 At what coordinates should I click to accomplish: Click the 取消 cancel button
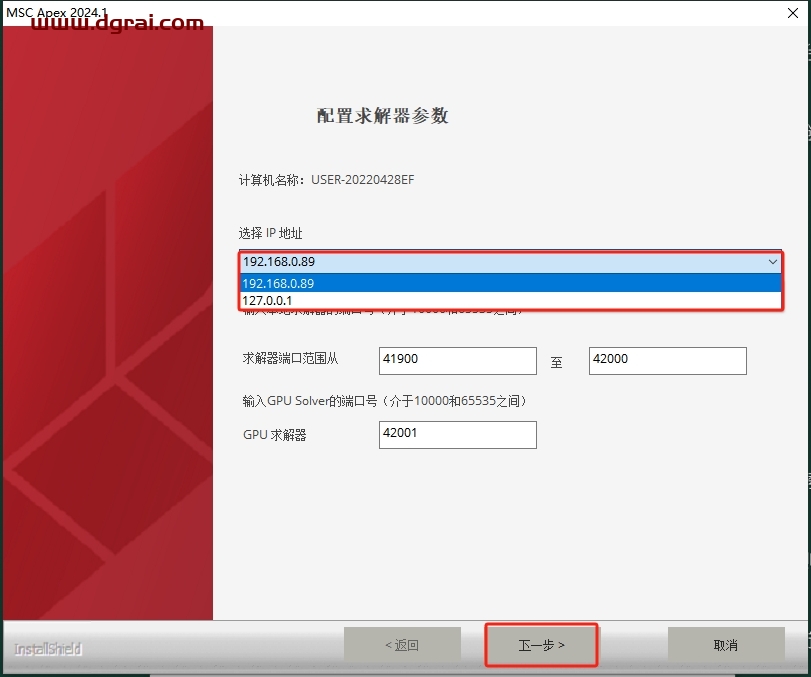pyautogui.click(x=726, y=645)
